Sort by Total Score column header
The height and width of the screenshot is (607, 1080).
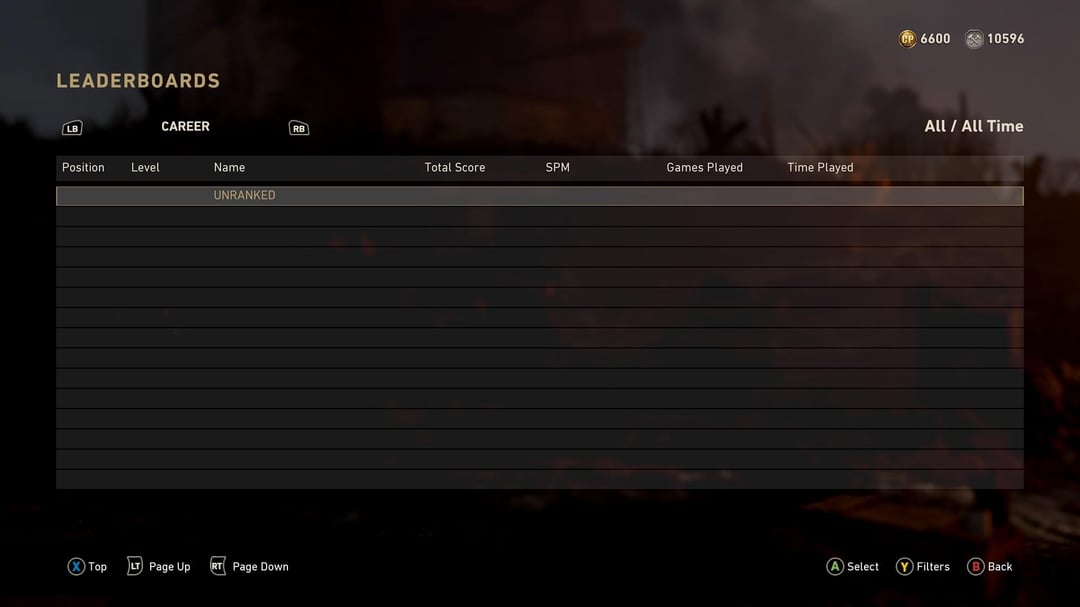coord(455,167)
